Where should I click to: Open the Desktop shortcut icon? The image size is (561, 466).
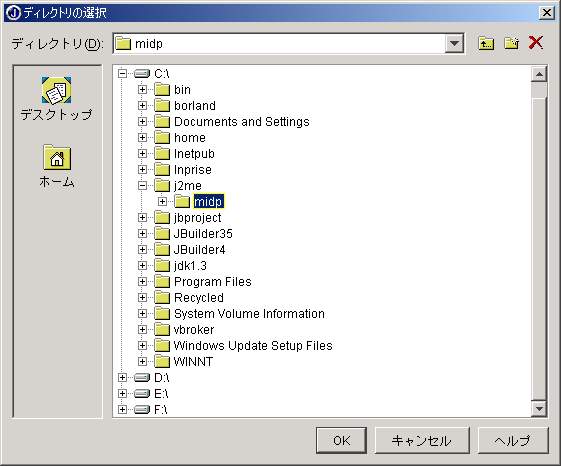point(56,90)
